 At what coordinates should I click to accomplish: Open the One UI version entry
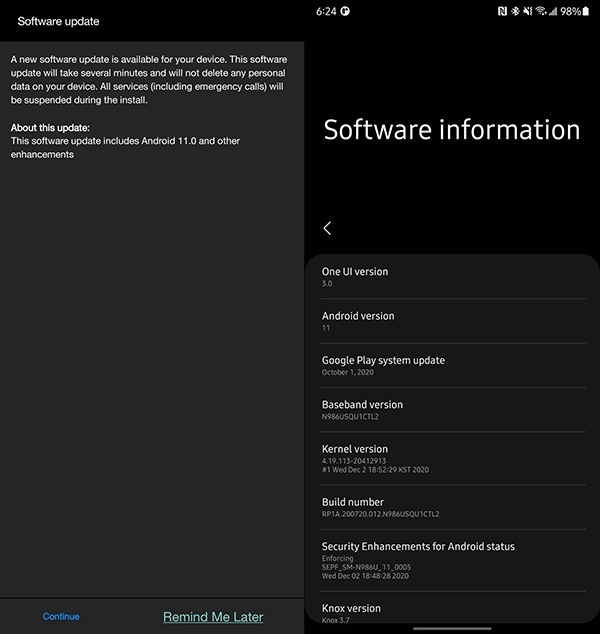452,277
